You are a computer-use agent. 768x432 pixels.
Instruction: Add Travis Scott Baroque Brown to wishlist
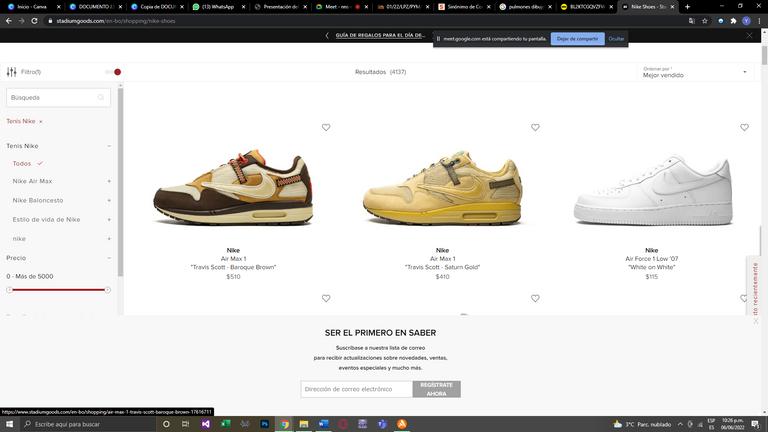(326, 127)
